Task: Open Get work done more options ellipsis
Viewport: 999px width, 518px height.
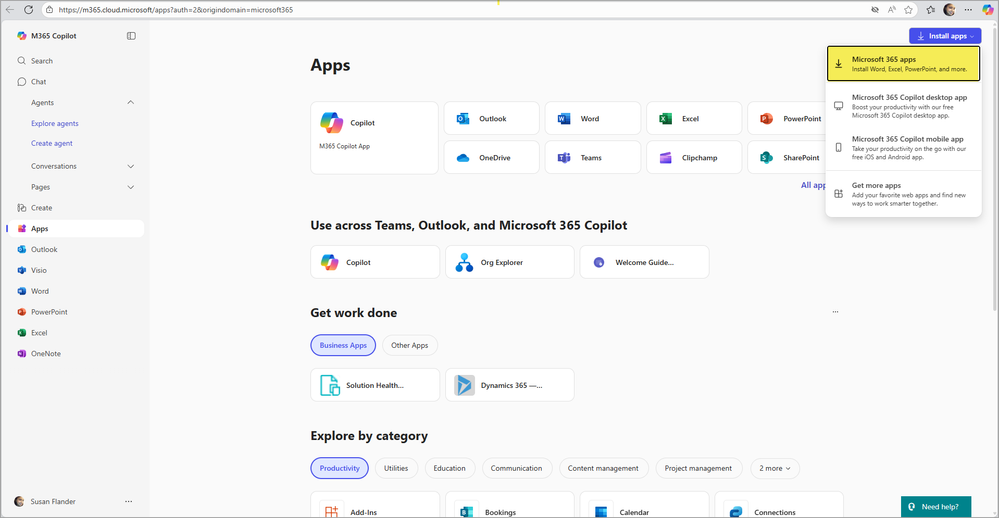Action: 835,312
